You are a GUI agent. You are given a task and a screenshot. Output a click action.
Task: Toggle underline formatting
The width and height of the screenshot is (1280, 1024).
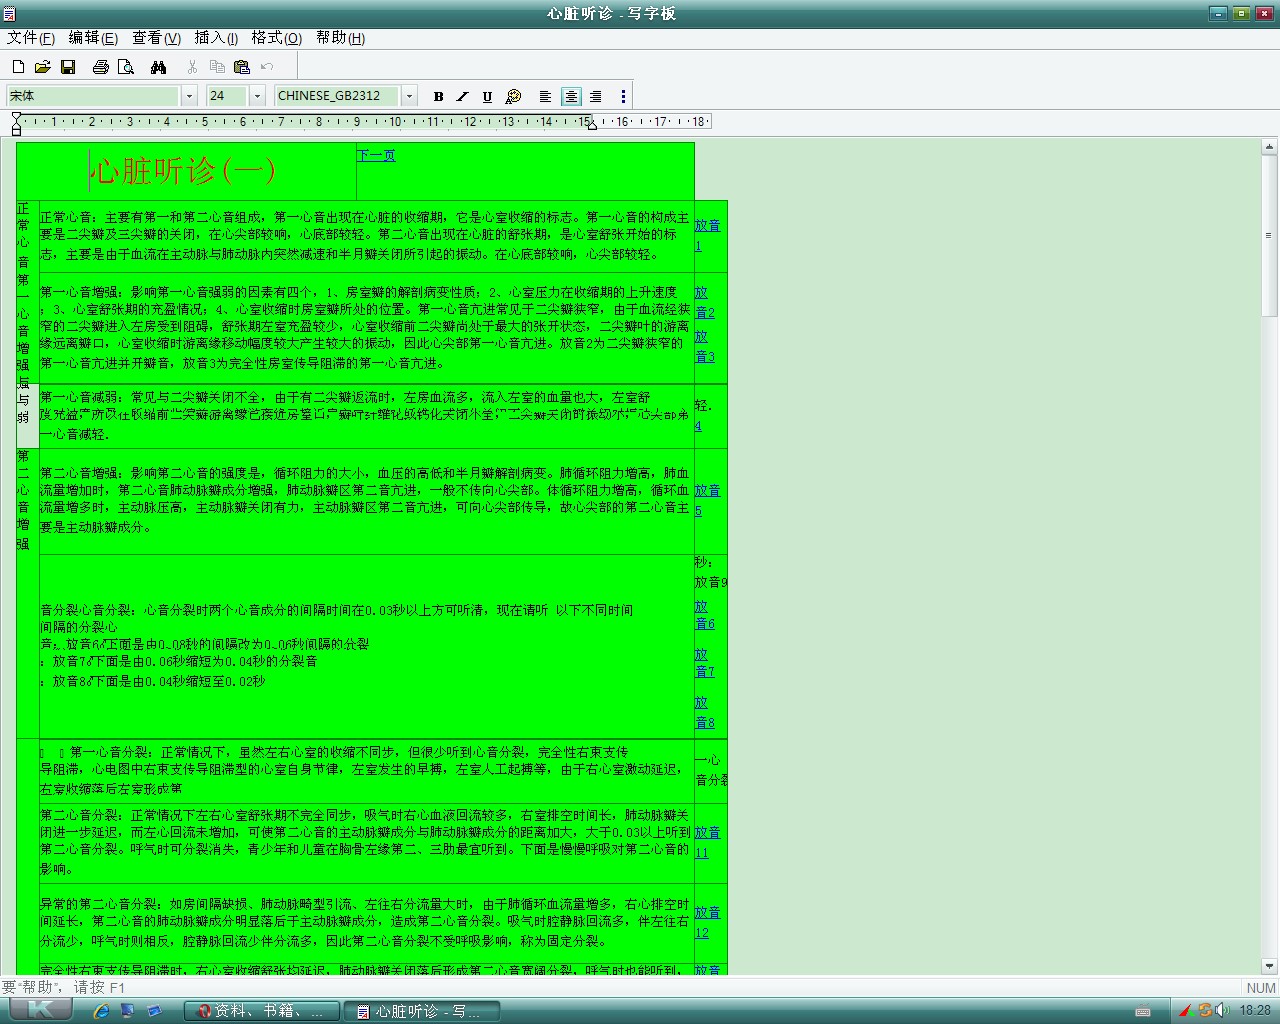pyautogui.click(x=487, y=97)
